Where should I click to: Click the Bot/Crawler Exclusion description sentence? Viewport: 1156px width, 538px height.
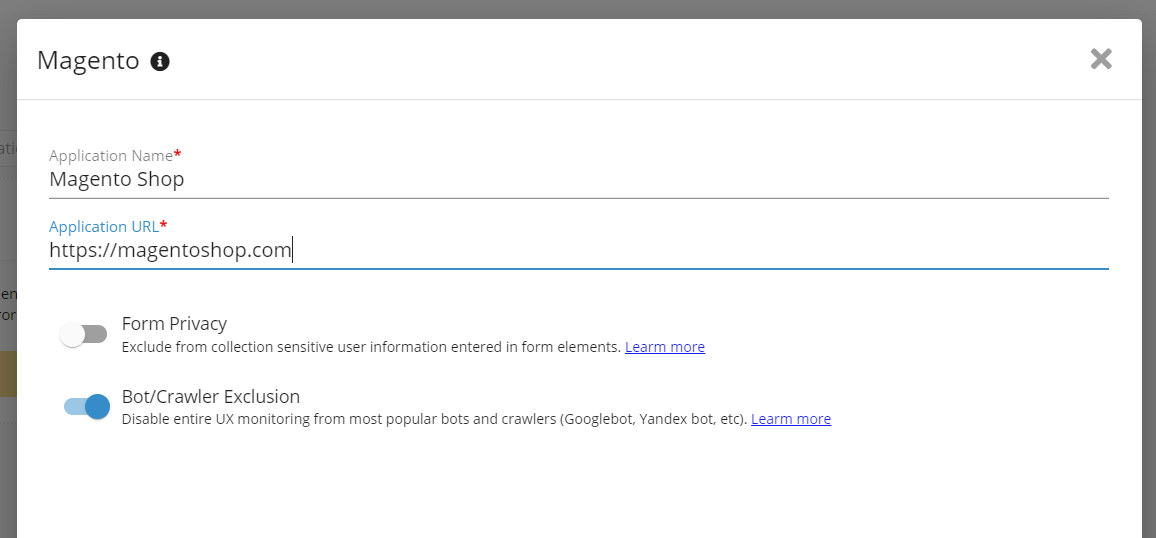tap(434, 419)
